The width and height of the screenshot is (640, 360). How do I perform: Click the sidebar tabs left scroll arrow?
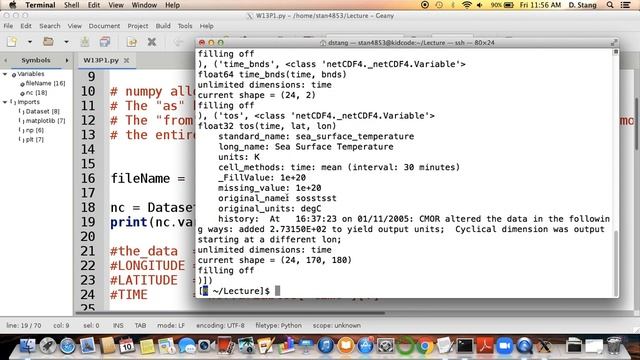pyautogui.click(x=6, y=60)
